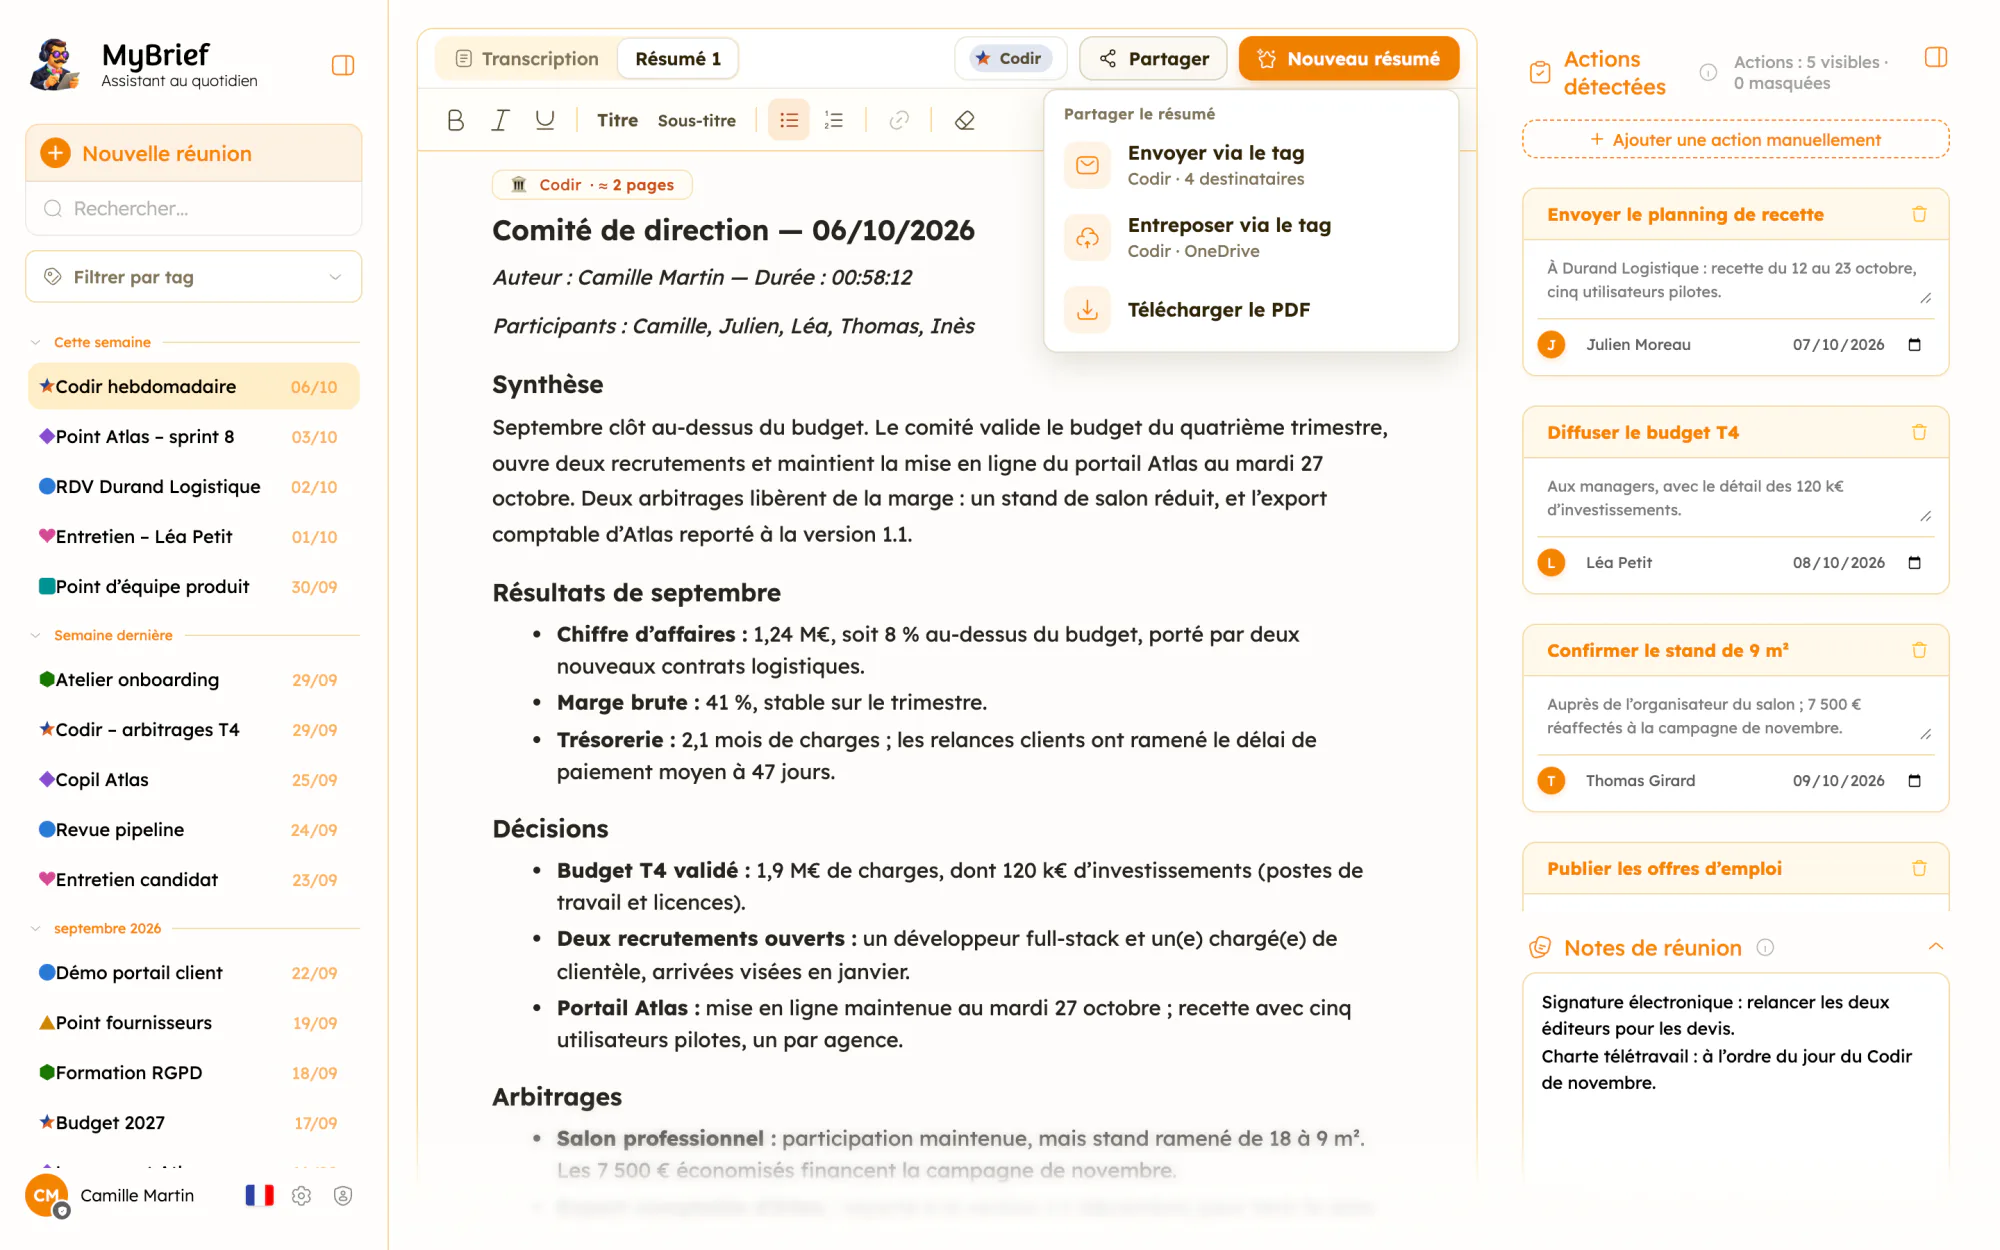Open the Point Atlas – sprint 8 meeting
Viewport: 2000px width, 1250px height.
pyautogui.click(x=194, y=437)
